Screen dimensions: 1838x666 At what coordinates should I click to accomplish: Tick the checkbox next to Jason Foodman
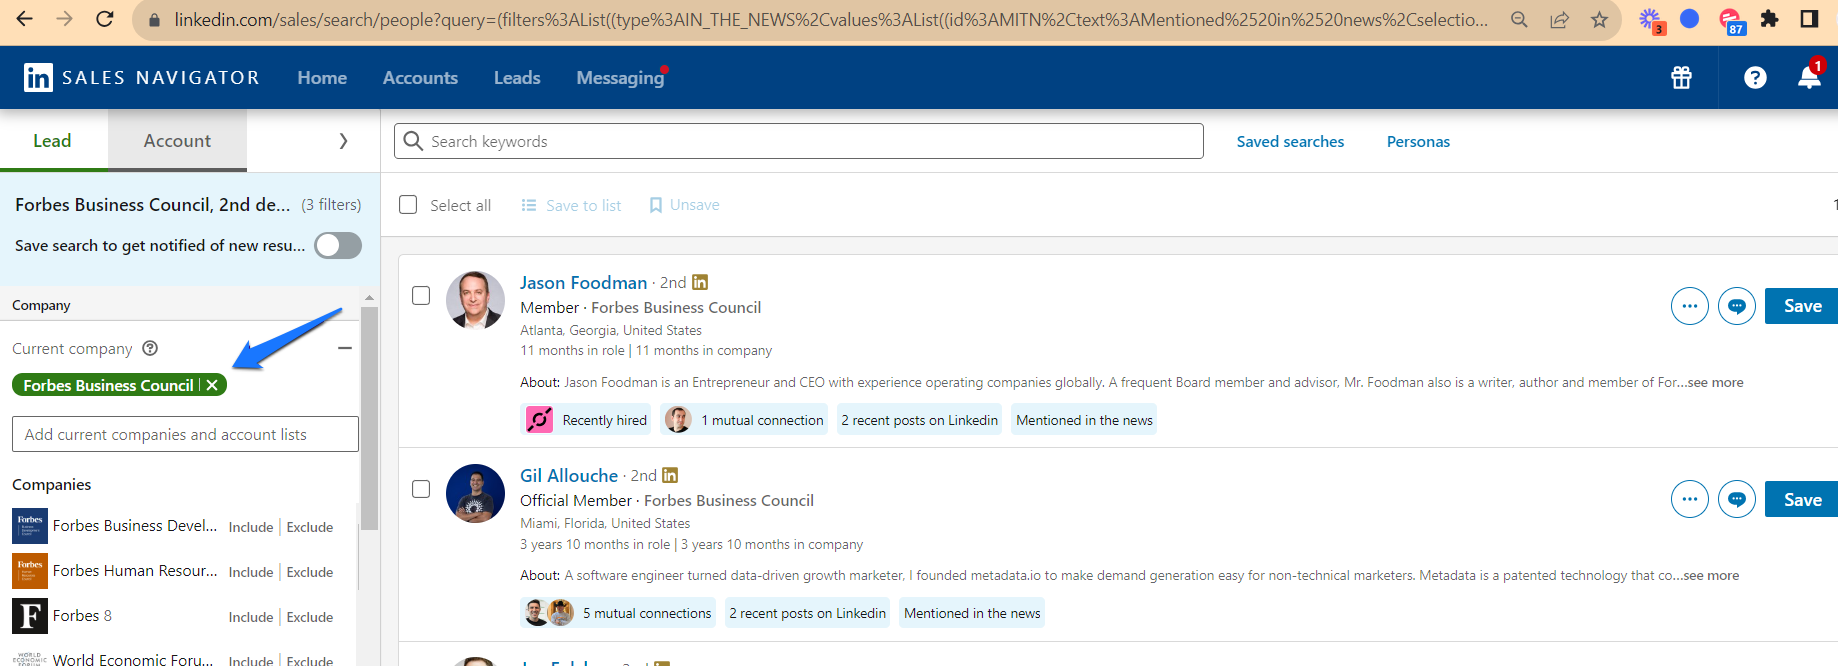(421, 295)
